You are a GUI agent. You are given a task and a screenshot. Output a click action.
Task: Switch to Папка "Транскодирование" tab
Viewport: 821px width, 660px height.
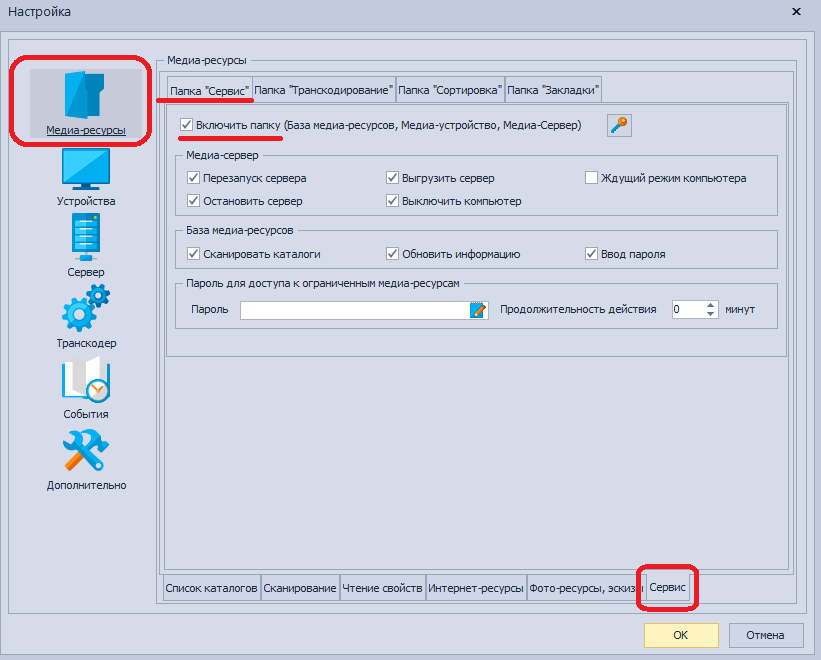coord(323,90)
